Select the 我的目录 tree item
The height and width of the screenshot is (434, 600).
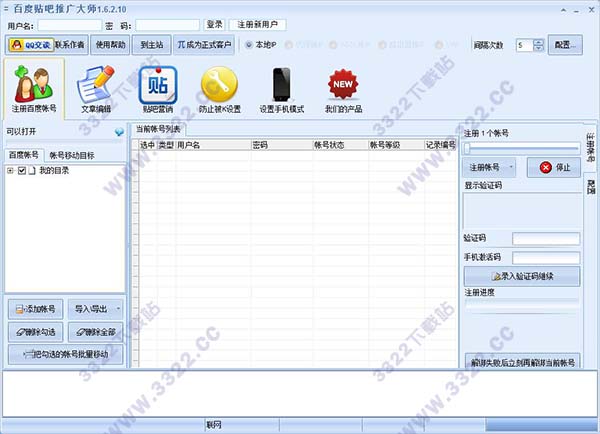(x=54, y=171)
